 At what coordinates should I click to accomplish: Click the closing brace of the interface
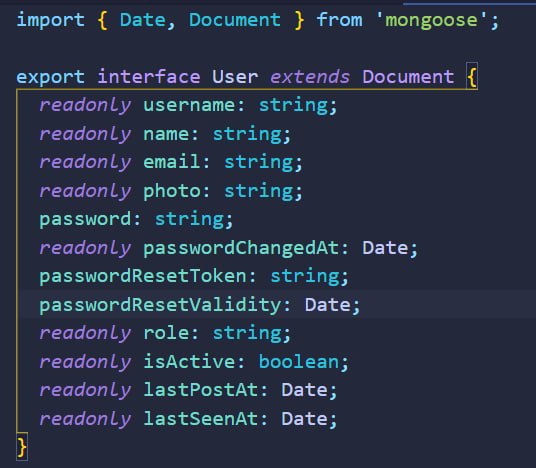[x=22, y=447]
